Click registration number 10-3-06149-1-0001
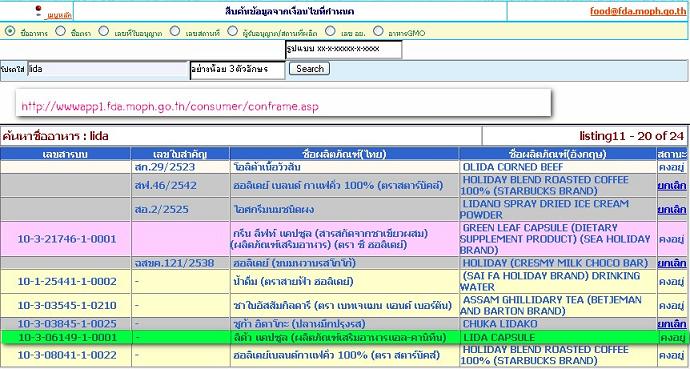 (67, 338)
